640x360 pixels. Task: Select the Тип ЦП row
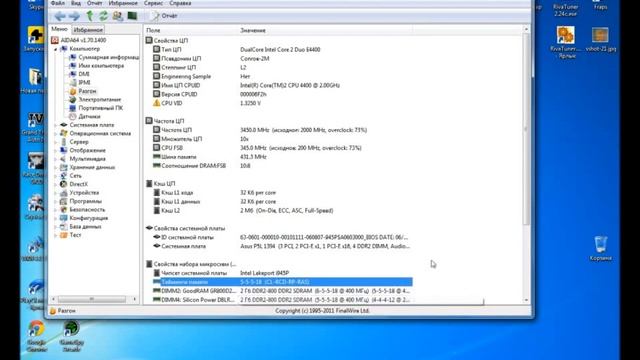[278, 49]
